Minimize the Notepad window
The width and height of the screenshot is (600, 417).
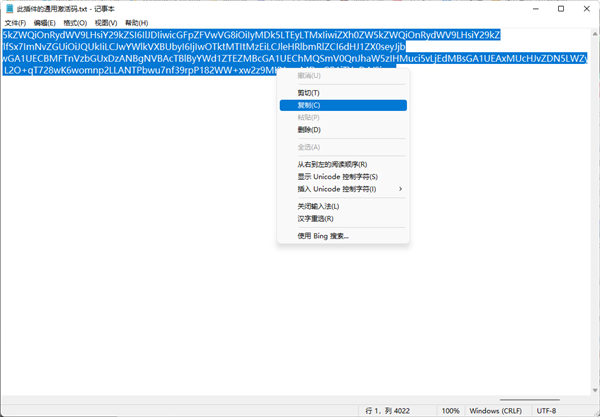pyautogui.click(x=536, y=8)
